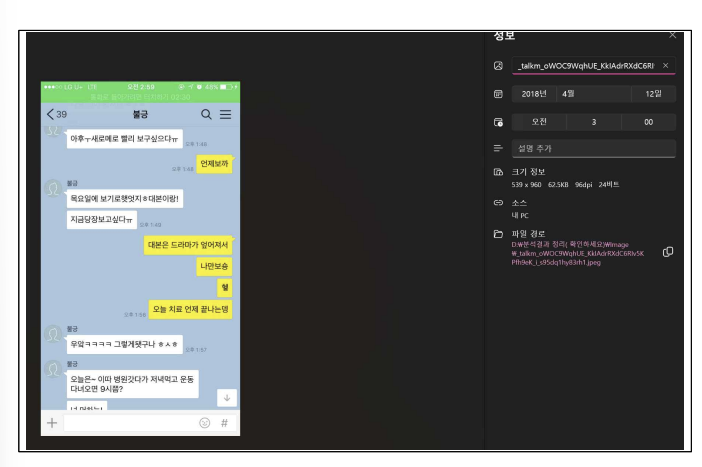Viewport: 702px width, 467px height.
Task: Close the 정보 info panel
Action: 672,35
